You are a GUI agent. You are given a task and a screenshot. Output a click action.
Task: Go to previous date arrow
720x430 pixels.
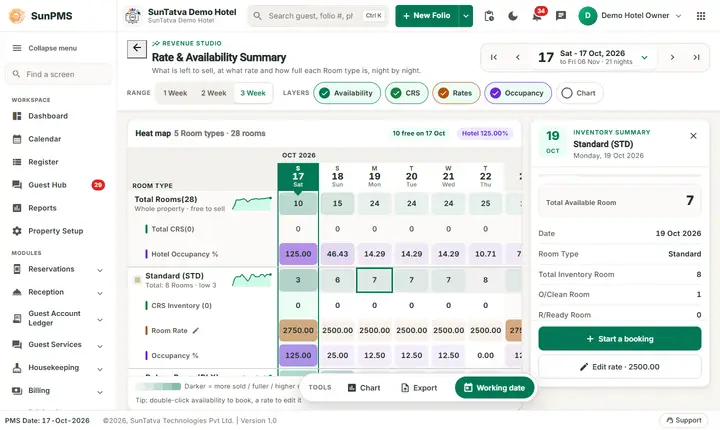518,57
